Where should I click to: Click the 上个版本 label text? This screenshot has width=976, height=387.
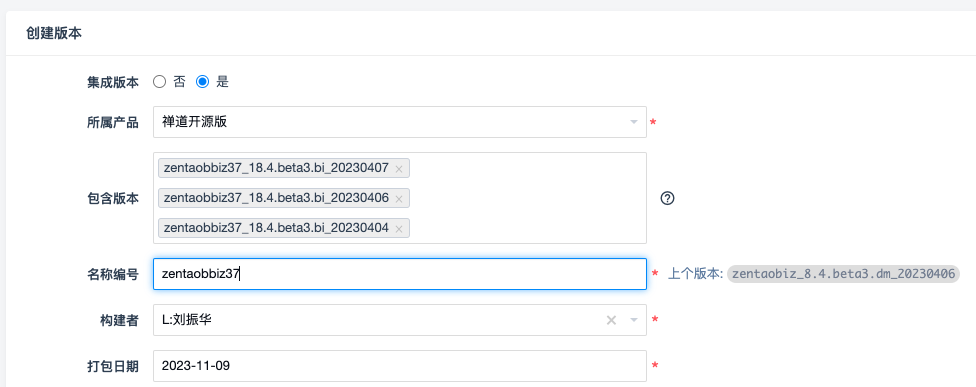tap(695, 274)
